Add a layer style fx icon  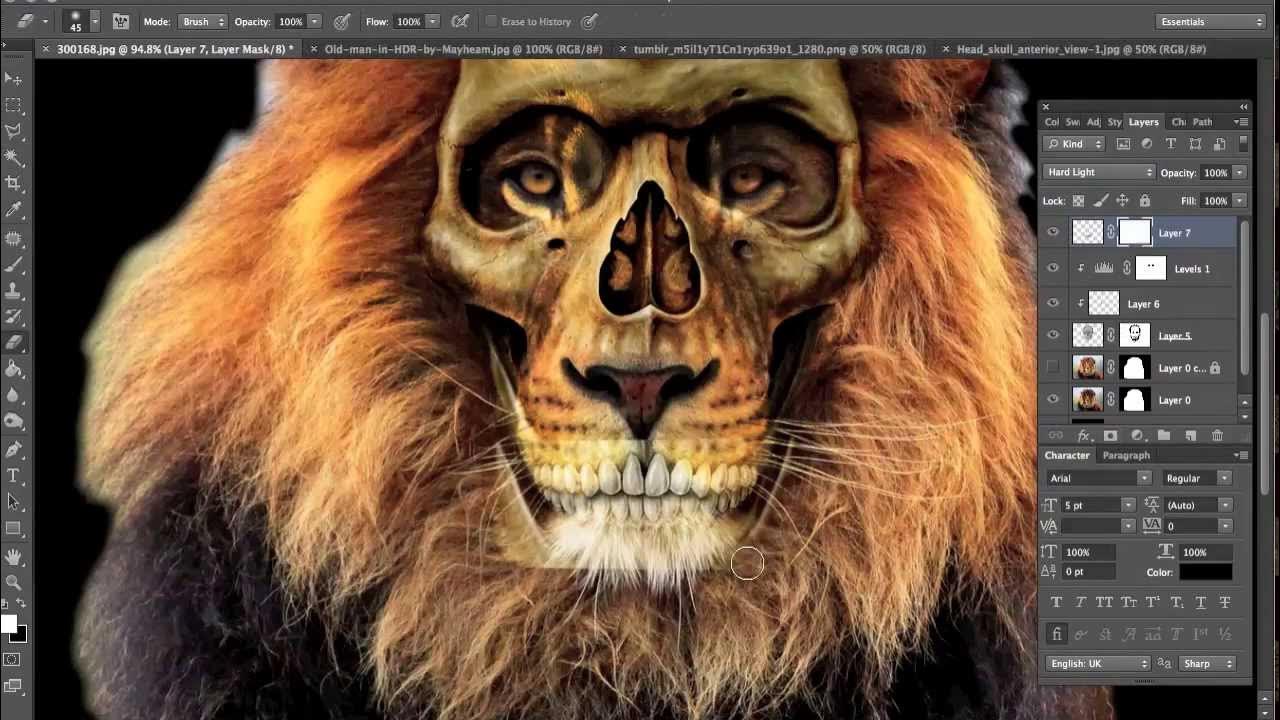tap(1083, 436)
